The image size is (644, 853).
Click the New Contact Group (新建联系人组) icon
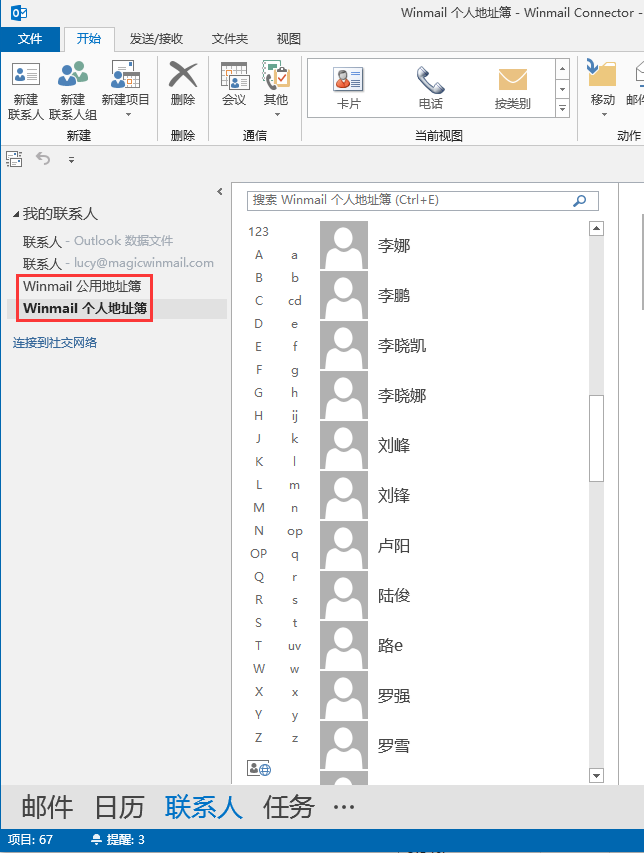[72, 76]
